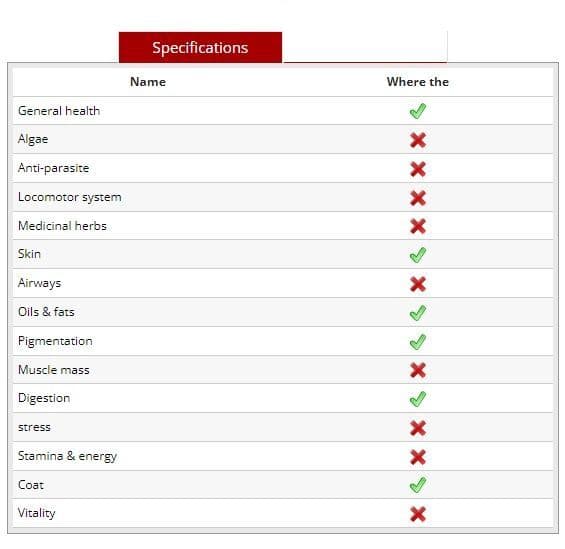This screenshot has height=549, width=565.
Task: Click the red cross for Muscle mass
Action: click(x=418, y=370)
